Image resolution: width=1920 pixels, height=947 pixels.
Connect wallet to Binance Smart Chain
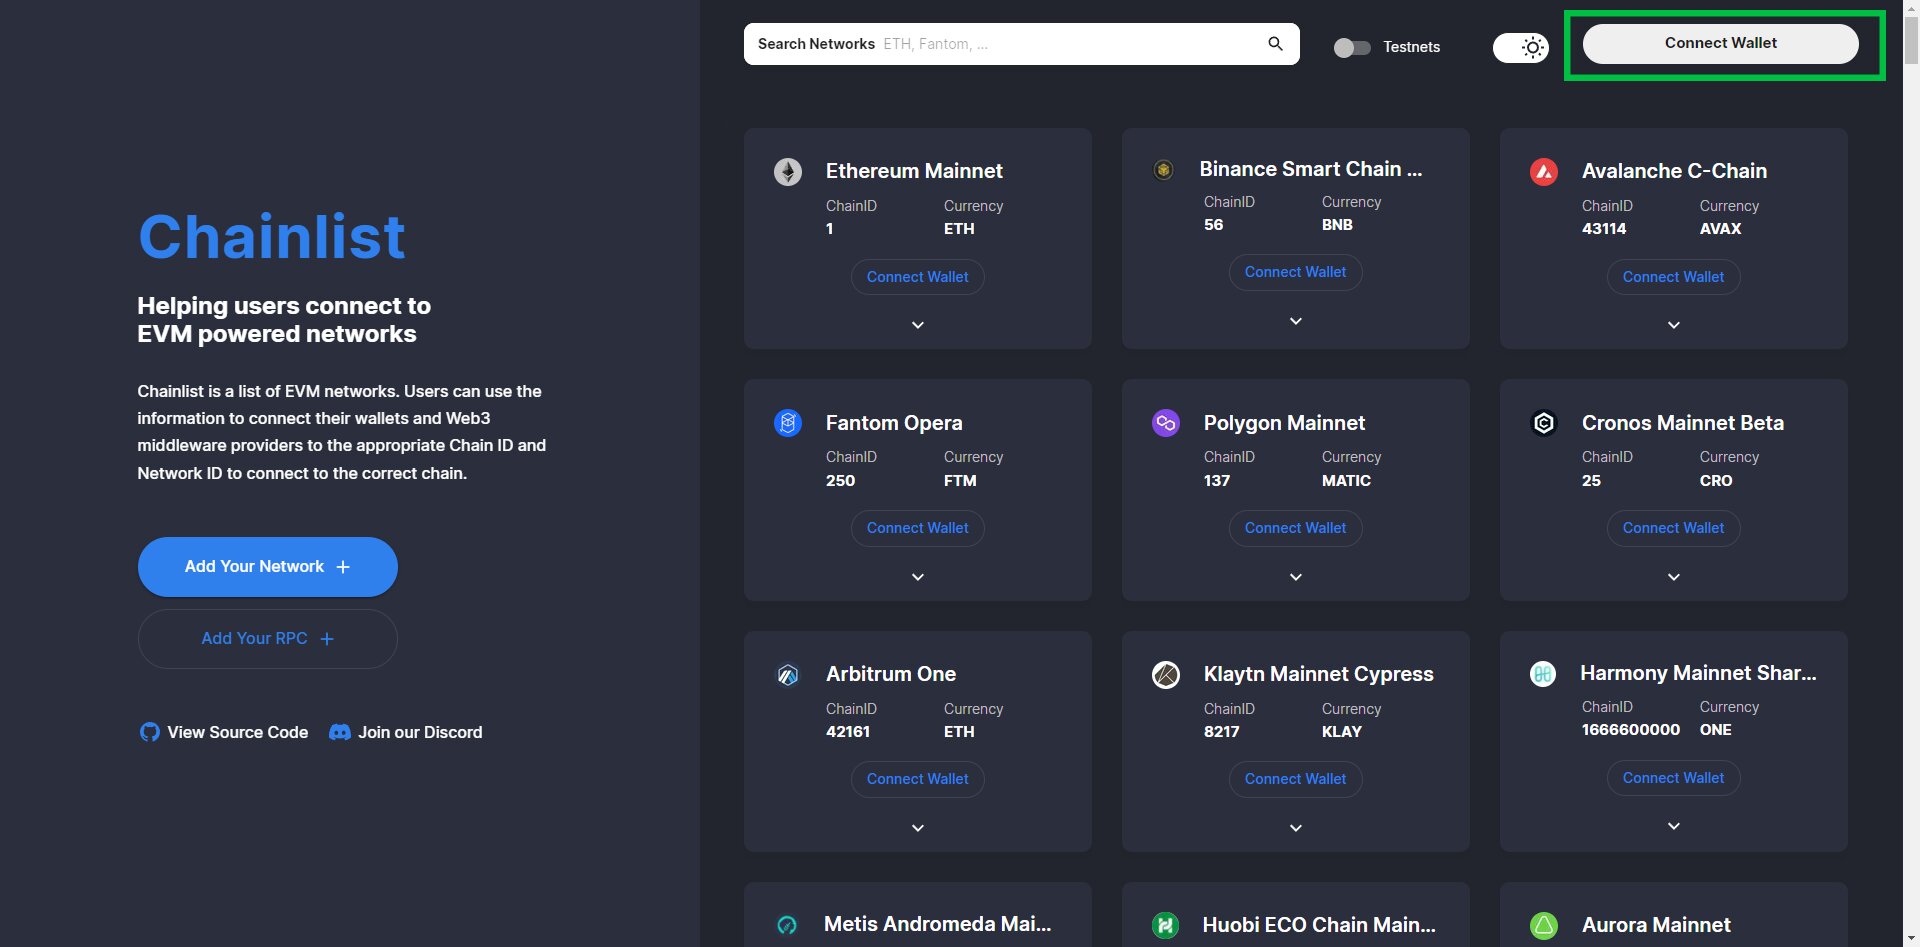coord(1296,272)
